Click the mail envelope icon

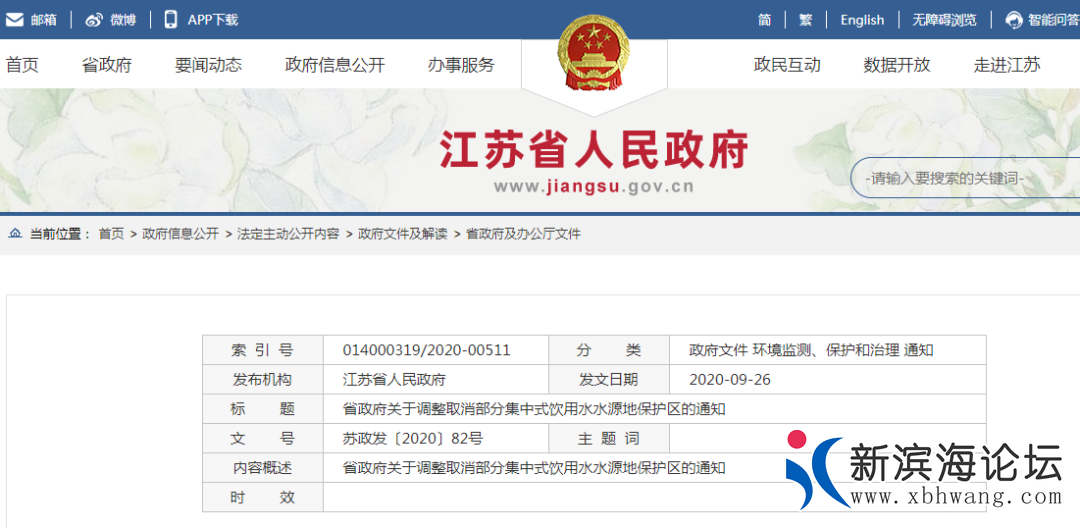tap(14, 20)
